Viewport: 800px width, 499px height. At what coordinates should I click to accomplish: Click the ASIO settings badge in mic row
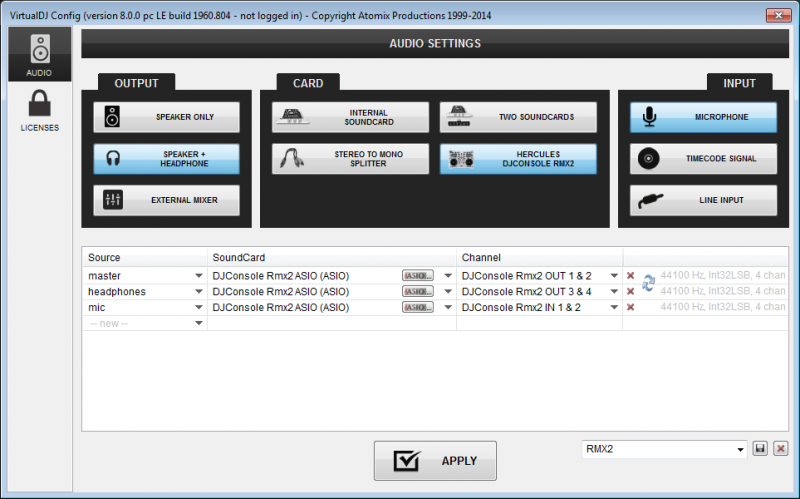(417, 308)
